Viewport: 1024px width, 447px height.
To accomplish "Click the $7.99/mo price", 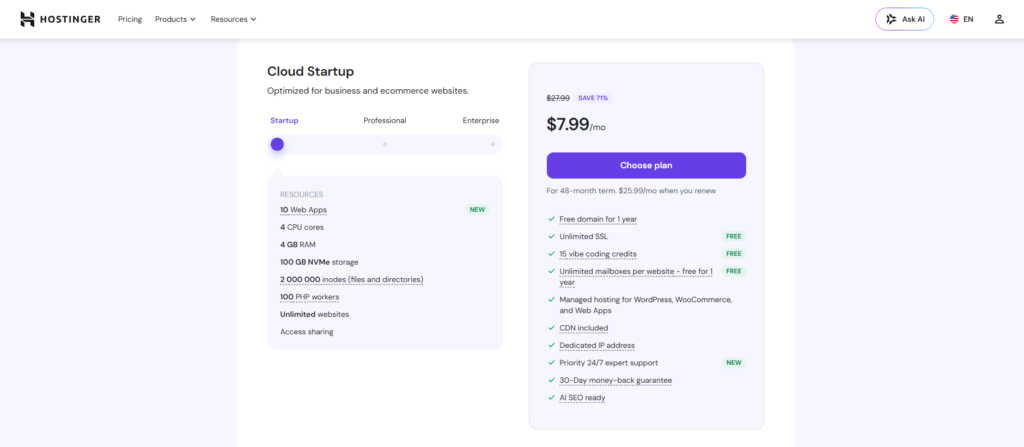I will (576, 125).
